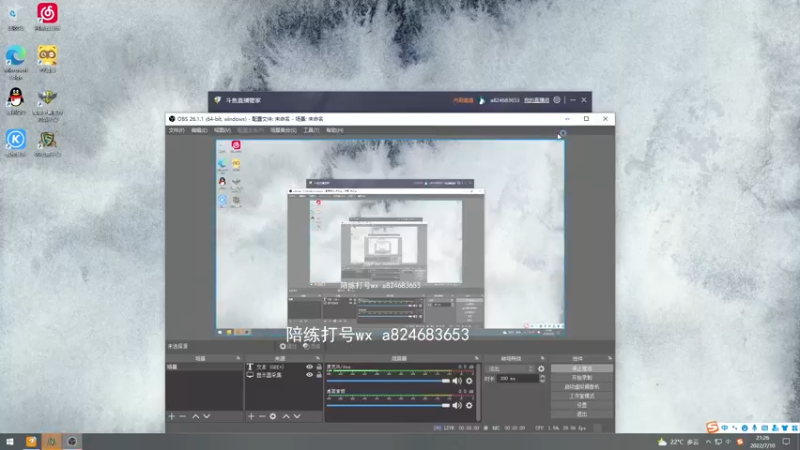Select the scene entry in Scenes list
This screenshot has width=800, height=450.
pyautogui.click(x=204, y=367)
